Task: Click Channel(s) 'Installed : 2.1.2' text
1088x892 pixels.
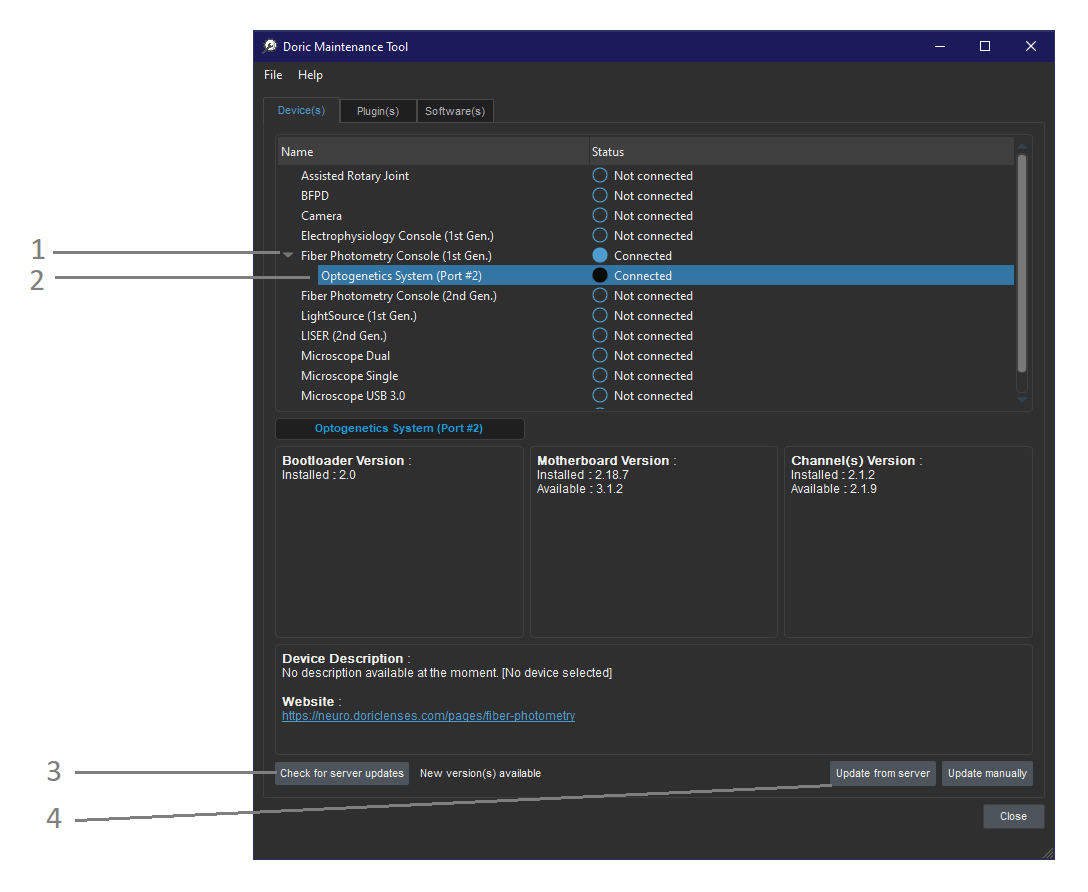Action: pos(833,475)
